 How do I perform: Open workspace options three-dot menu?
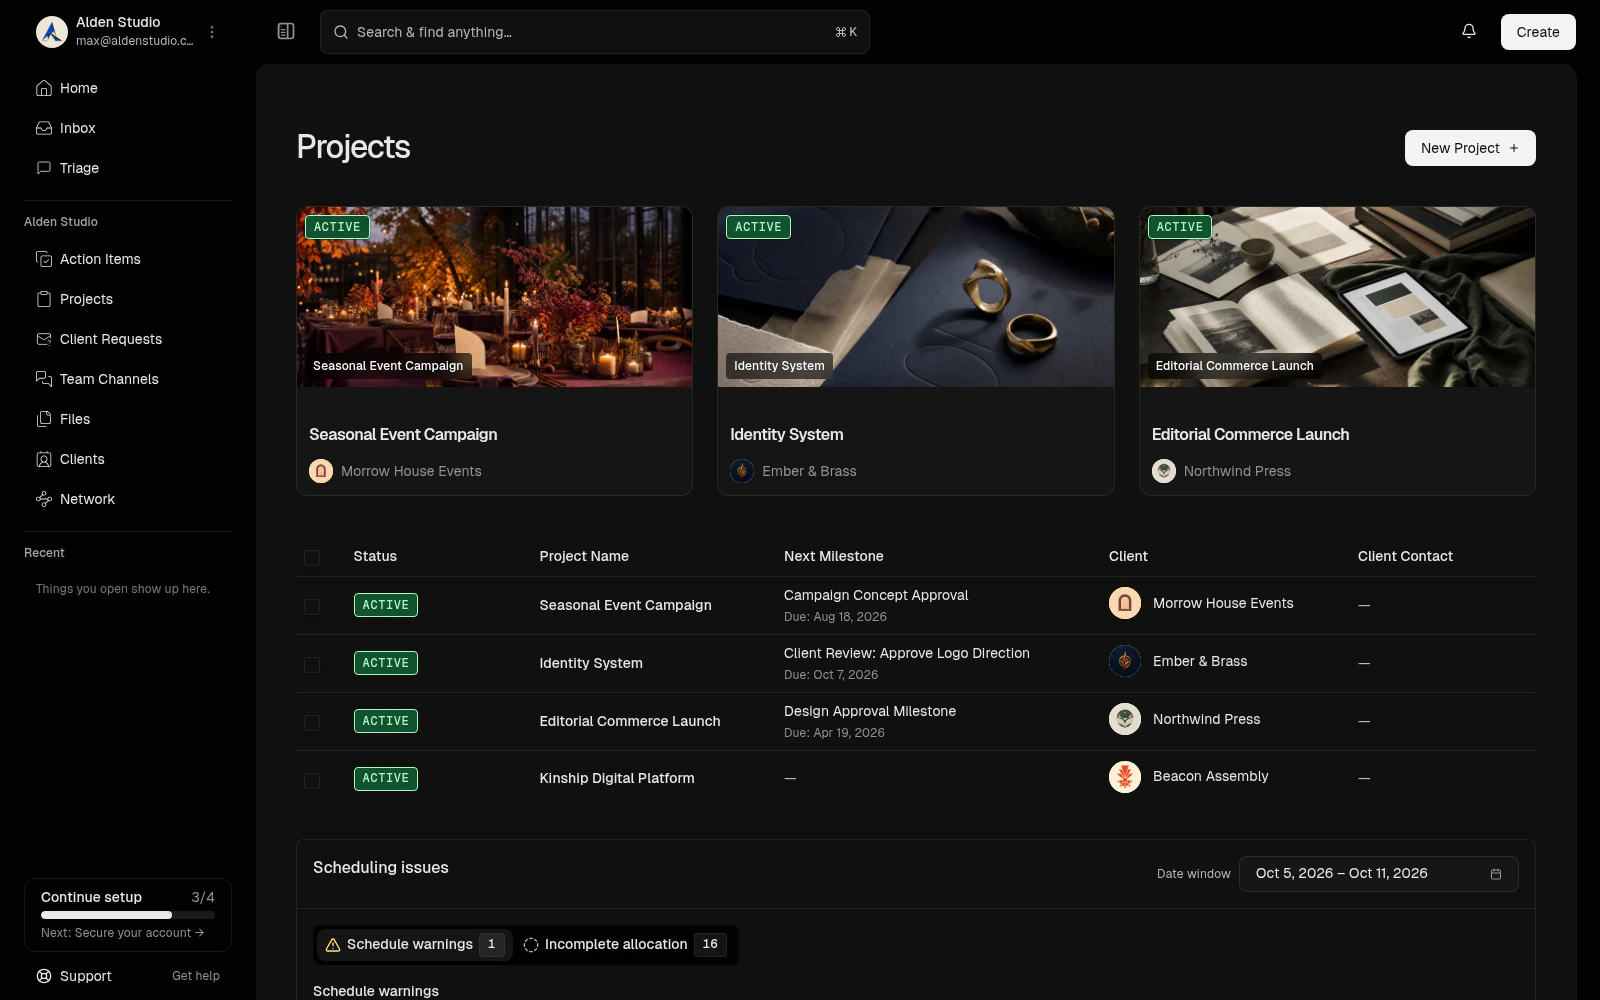click(212, 32)
